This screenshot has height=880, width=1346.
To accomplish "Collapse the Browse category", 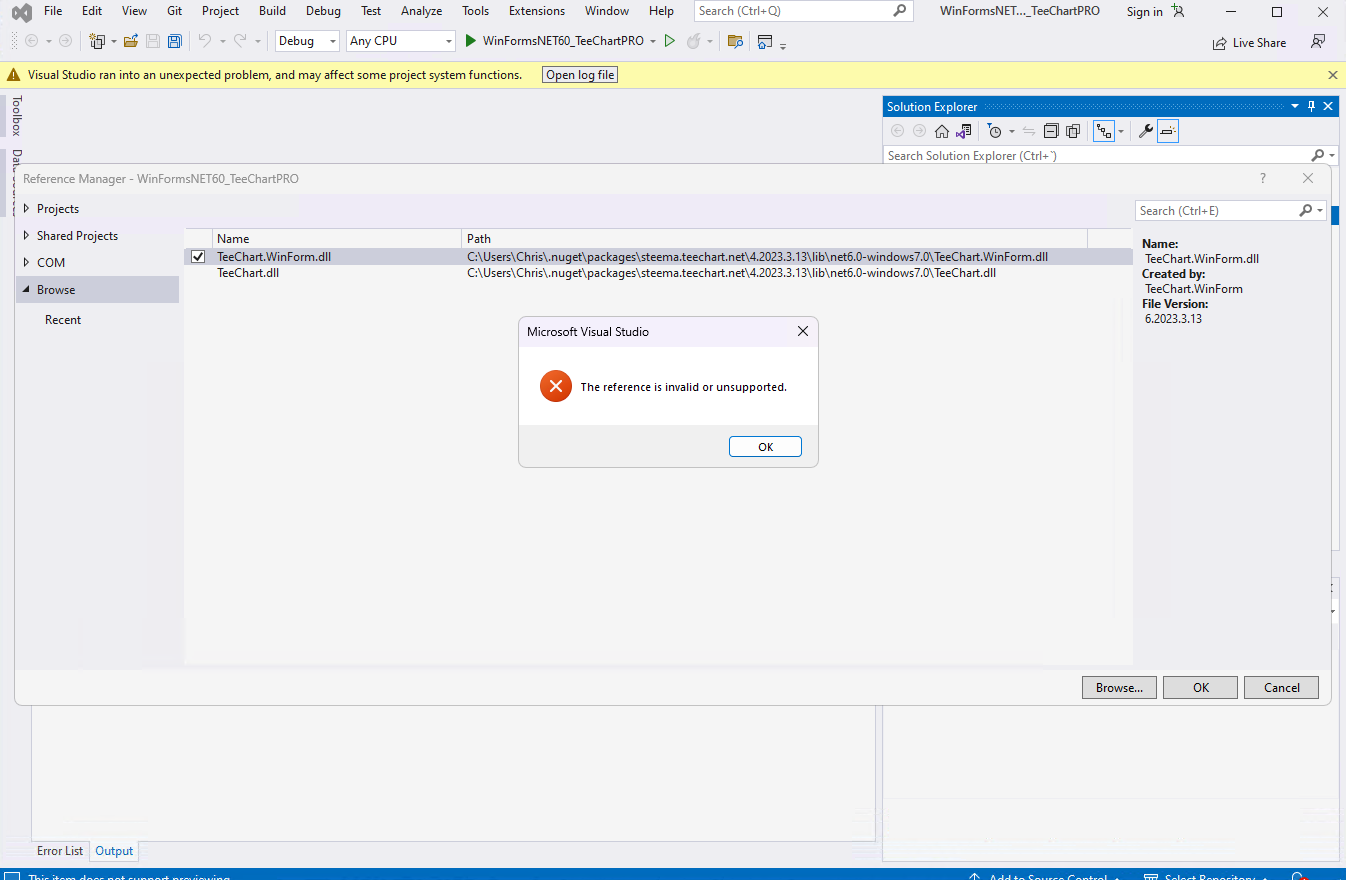I will (26, 289).
